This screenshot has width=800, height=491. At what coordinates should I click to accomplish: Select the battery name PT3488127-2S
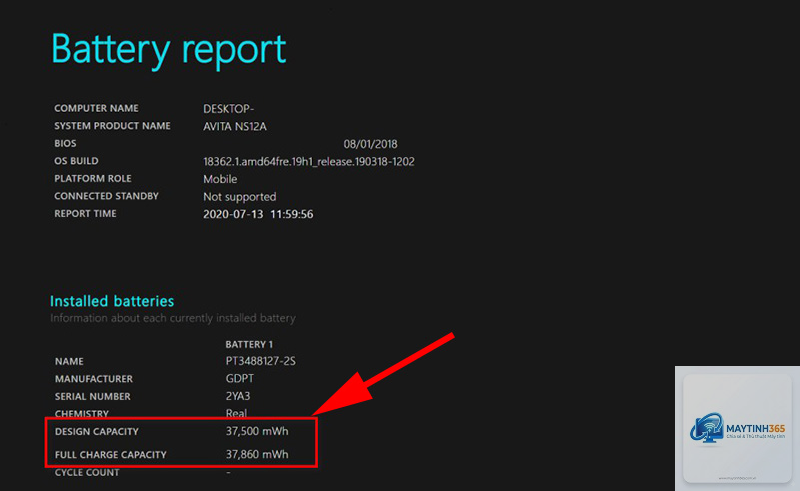tap(261, 361)
